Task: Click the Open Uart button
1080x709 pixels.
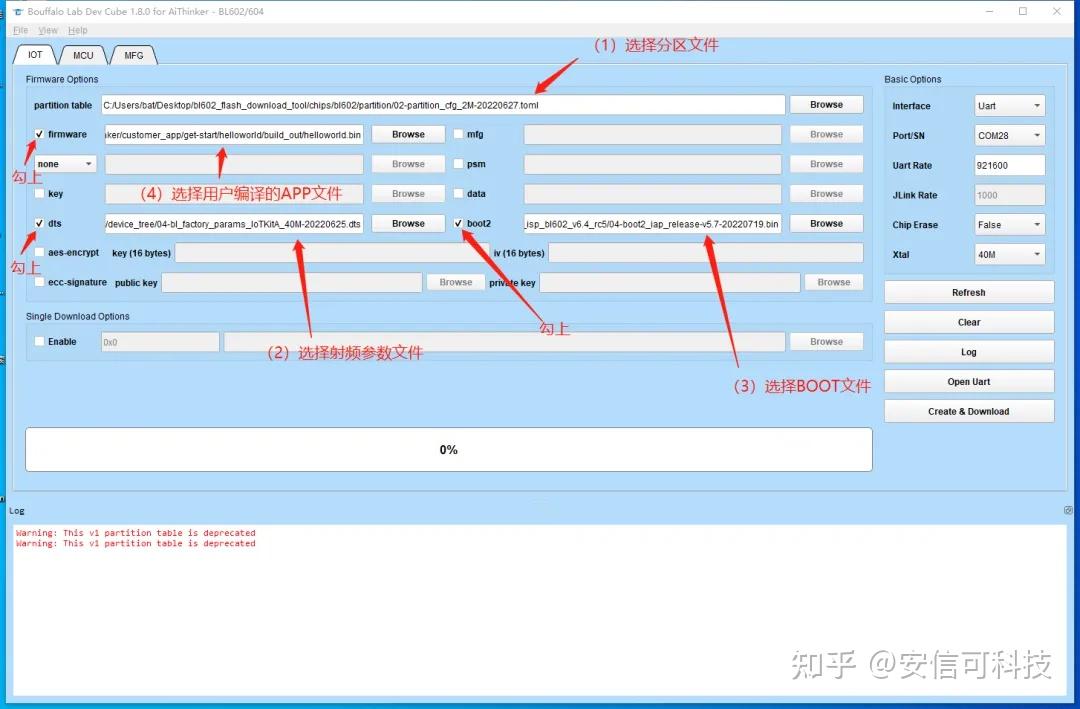Action: pyautogui.click(x=968, y=381)
